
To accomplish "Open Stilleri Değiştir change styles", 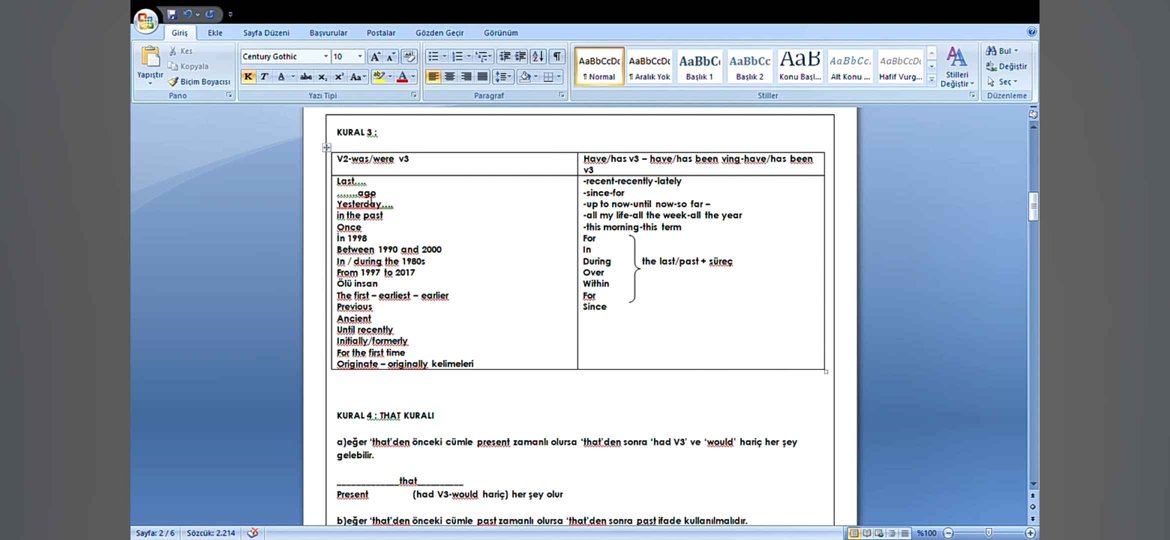I will [957, 67].
